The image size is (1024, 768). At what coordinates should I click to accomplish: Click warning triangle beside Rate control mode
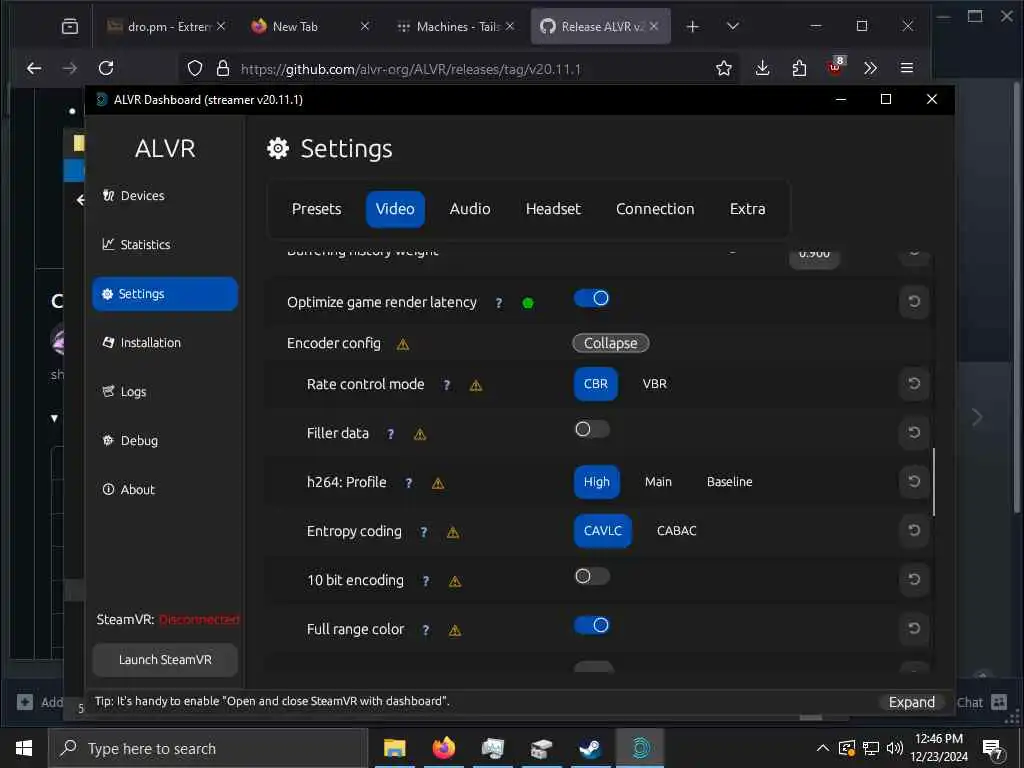click(x=476, y=385)
